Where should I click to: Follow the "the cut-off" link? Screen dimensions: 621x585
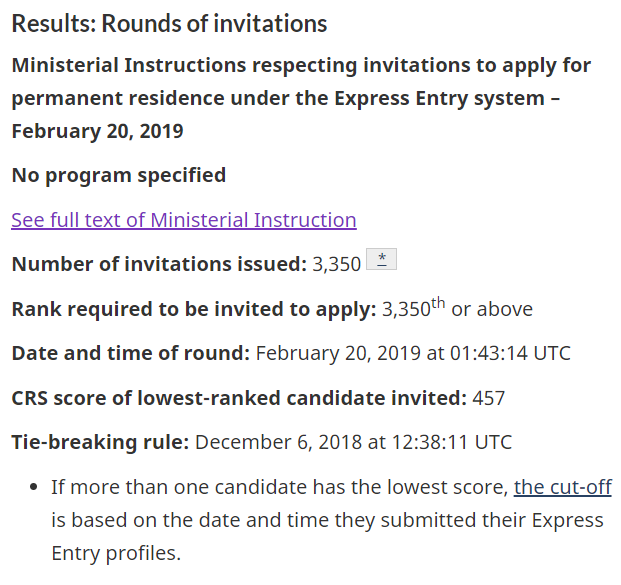pyautogui.click(x=562, y=488)
